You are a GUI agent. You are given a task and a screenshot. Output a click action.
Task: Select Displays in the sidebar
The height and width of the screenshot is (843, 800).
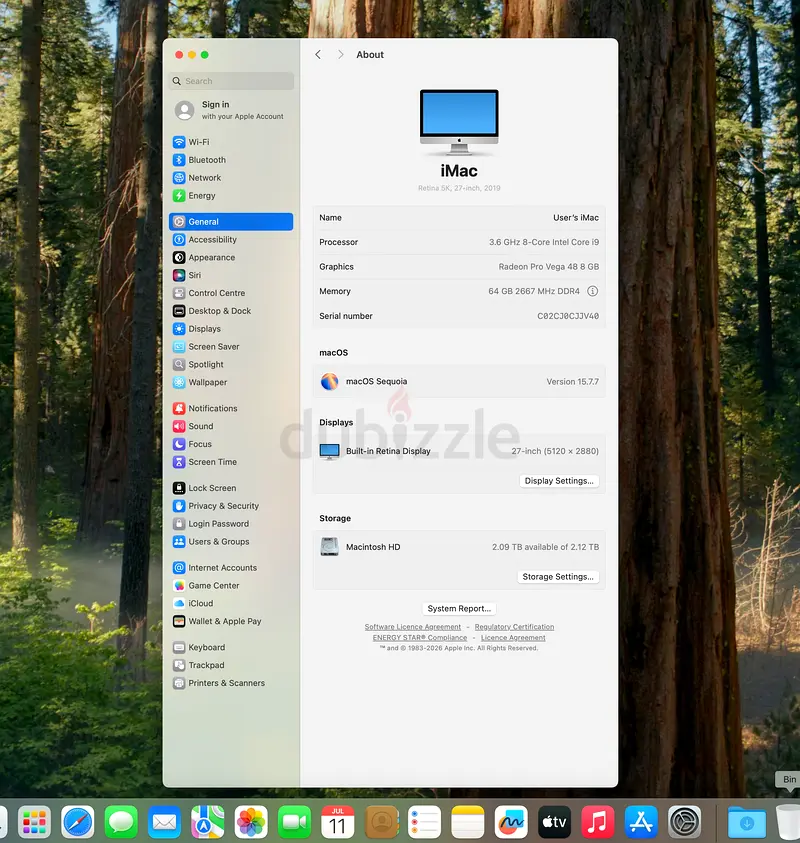pos(231,328)
